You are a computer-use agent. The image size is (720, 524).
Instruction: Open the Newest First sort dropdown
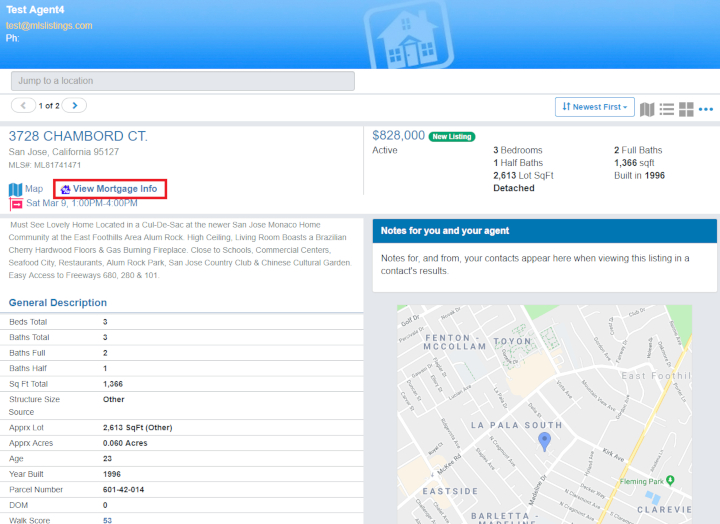[x=595, y=107]
